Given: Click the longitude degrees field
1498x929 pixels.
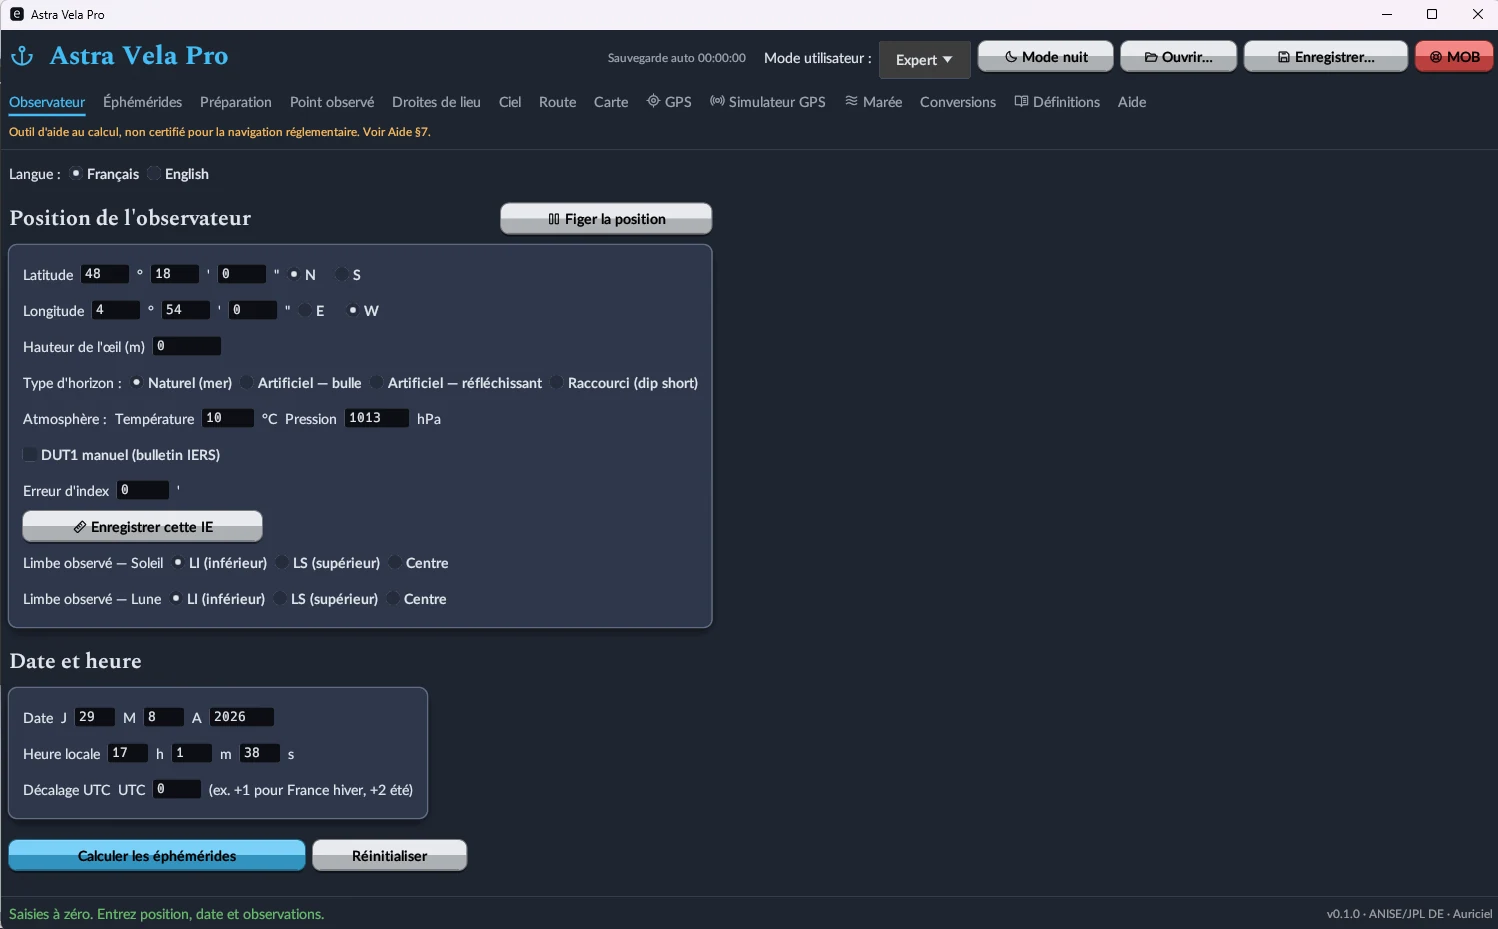Looking at the screenshot, I should tap(116, 310).
